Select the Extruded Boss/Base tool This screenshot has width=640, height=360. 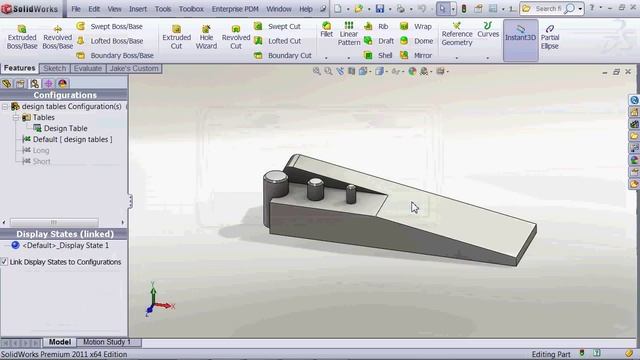22,37
